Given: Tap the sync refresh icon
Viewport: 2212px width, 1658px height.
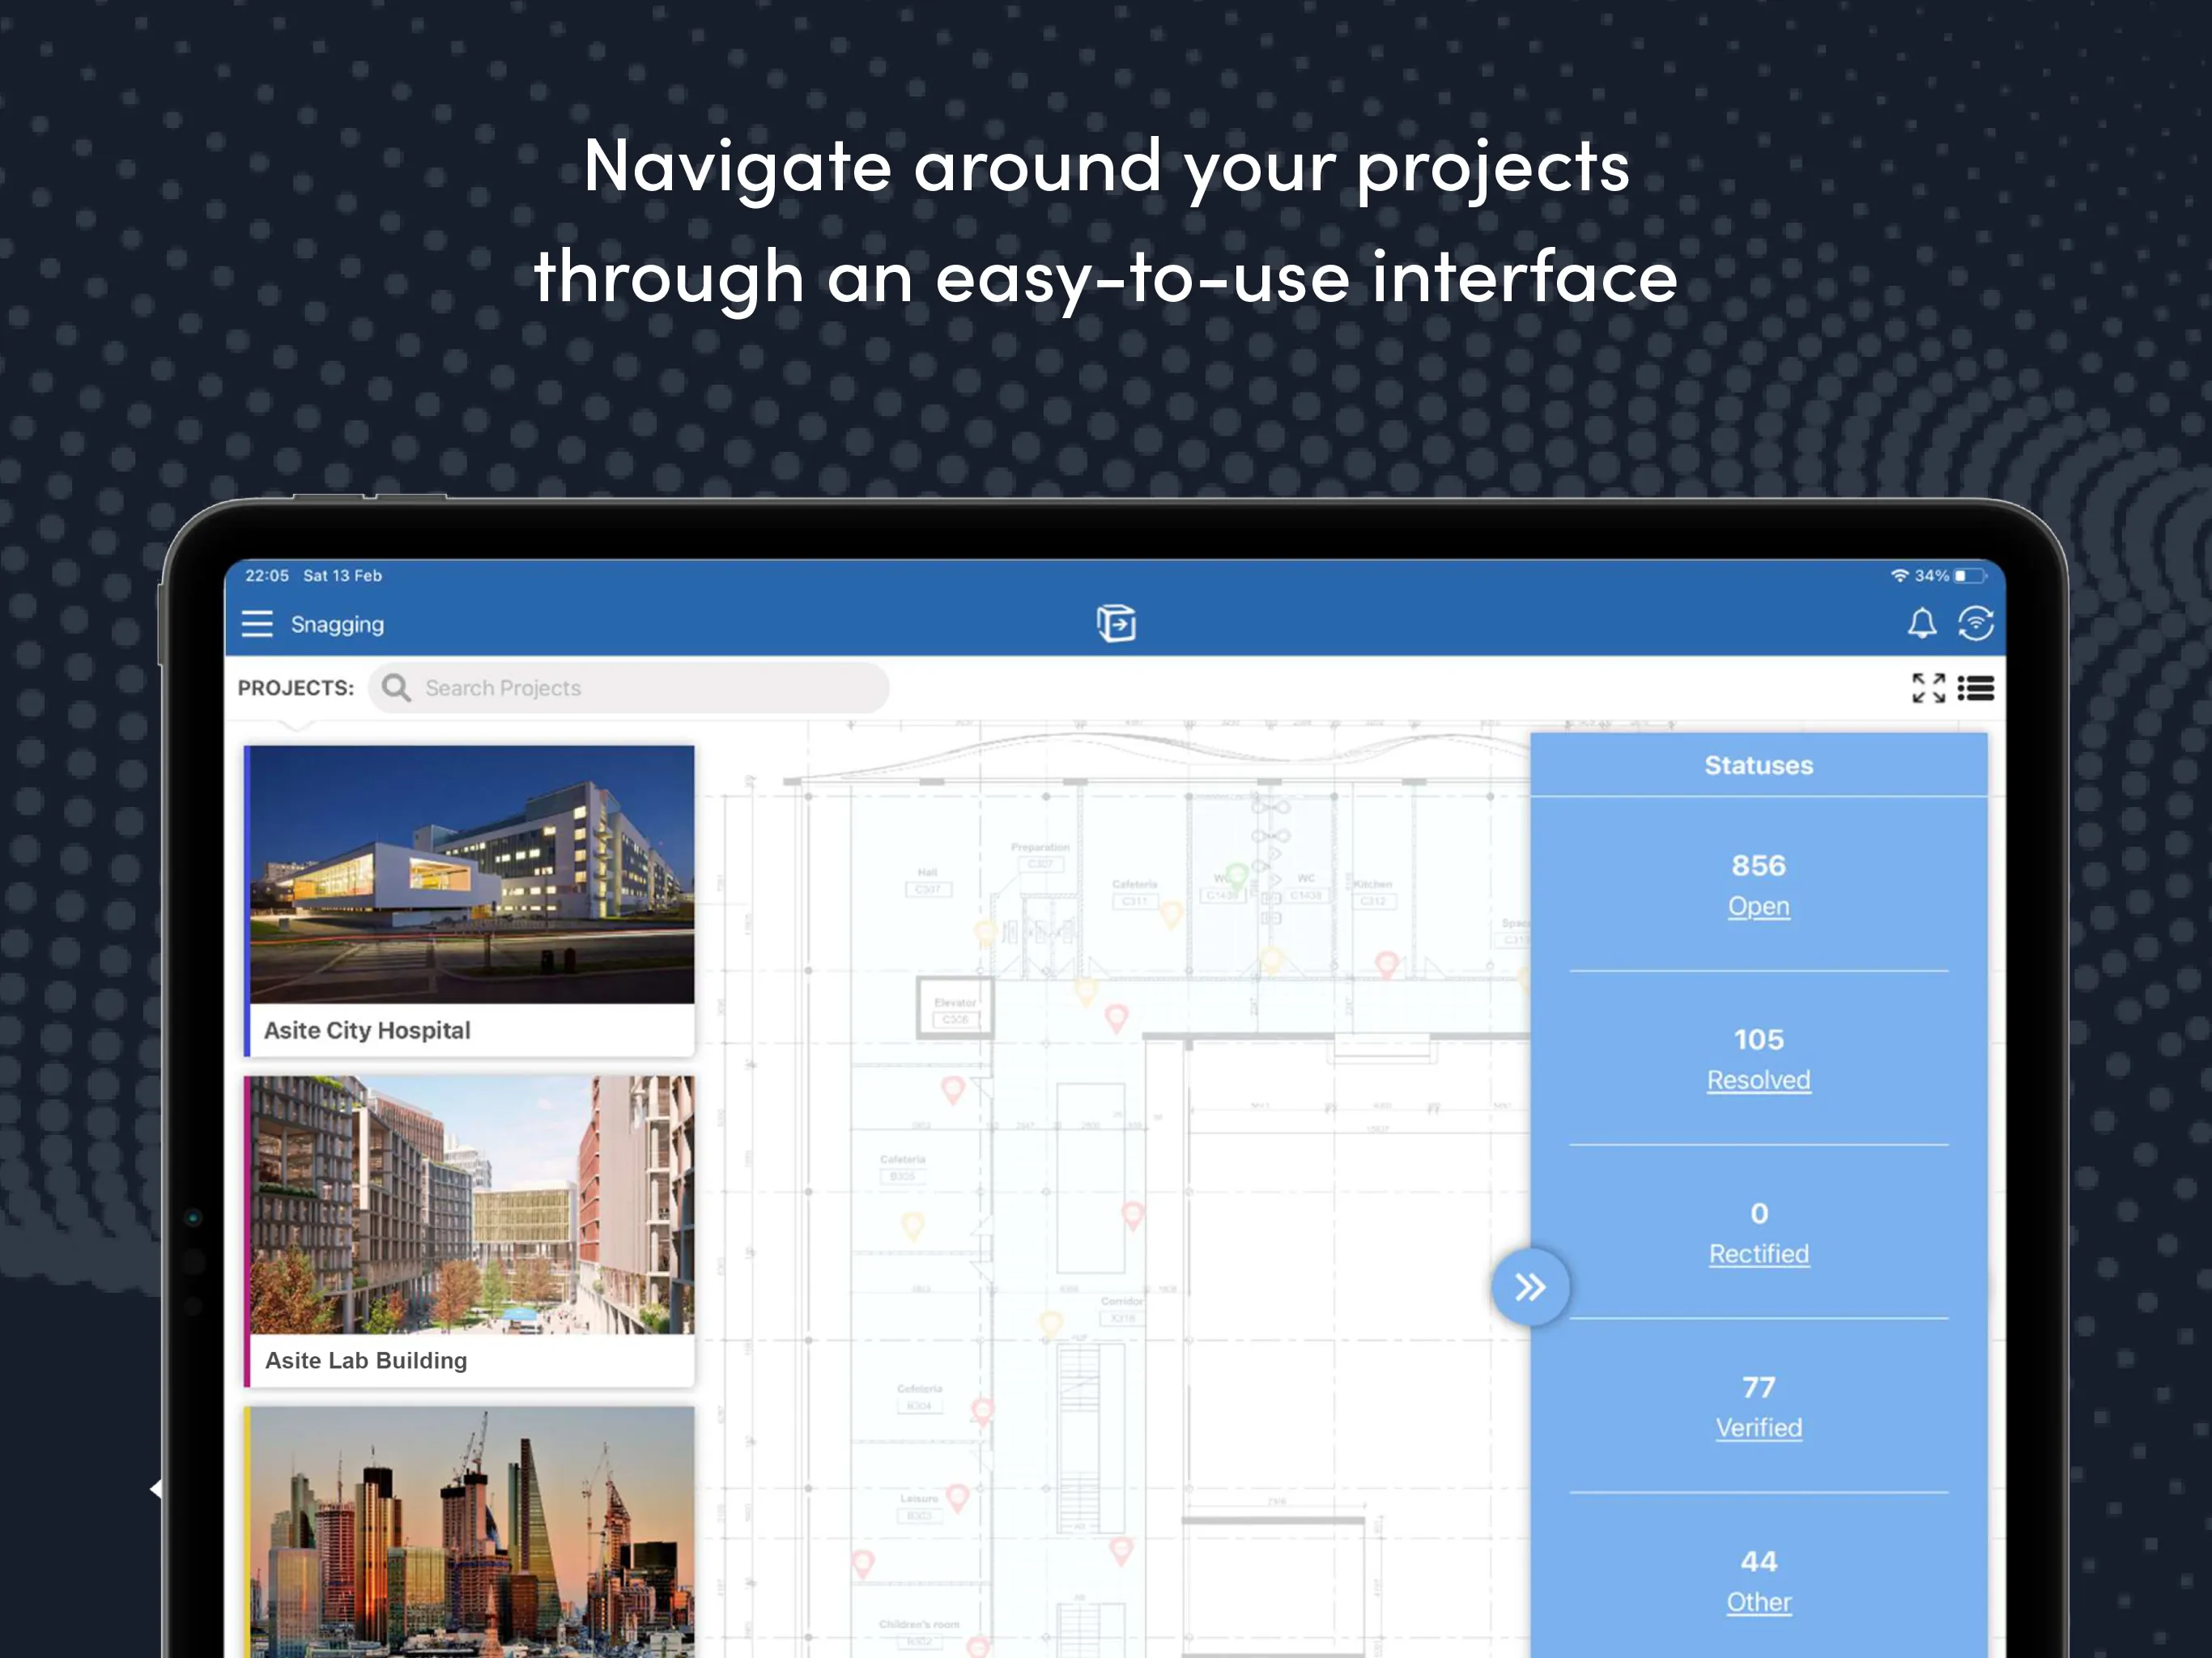Looking at the screenshot, I should [x=1976, y=623].
